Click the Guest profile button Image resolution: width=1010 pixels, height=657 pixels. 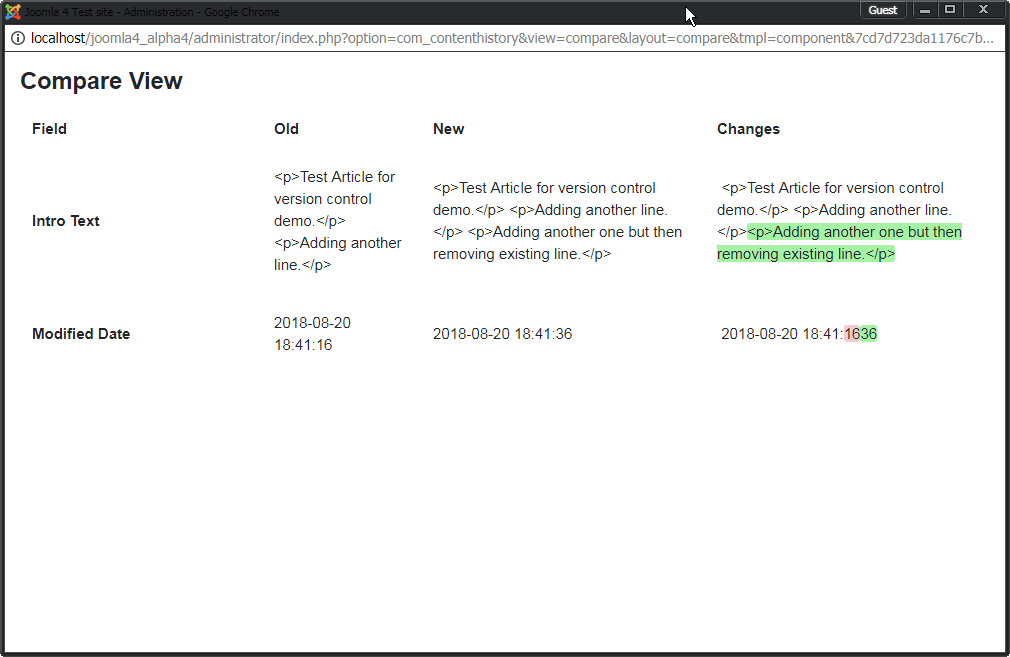882,10
